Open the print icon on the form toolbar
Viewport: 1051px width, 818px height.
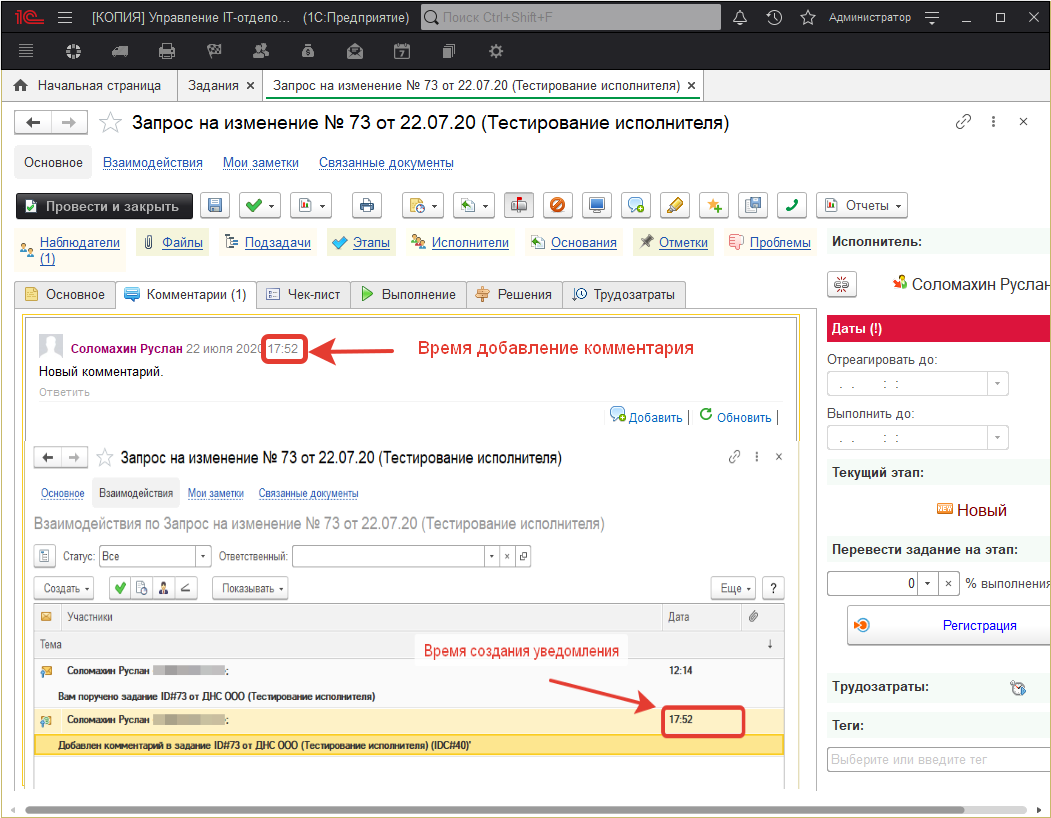pyautogui.click(x=367, y=205)
